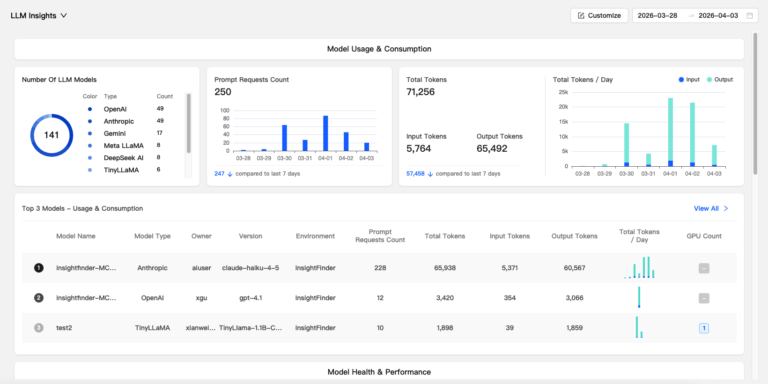Viewport: 768px width, 384px height.
Task: Open sparkline chart for OpenAI gpt-4.1 row
Action: pos(639,297)
